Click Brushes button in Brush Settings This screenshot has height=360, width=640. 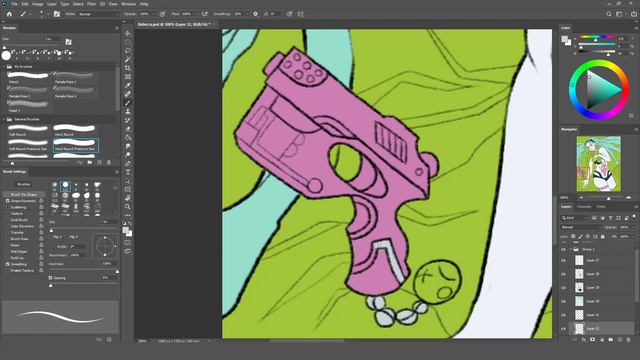click(x=24, y=184)
